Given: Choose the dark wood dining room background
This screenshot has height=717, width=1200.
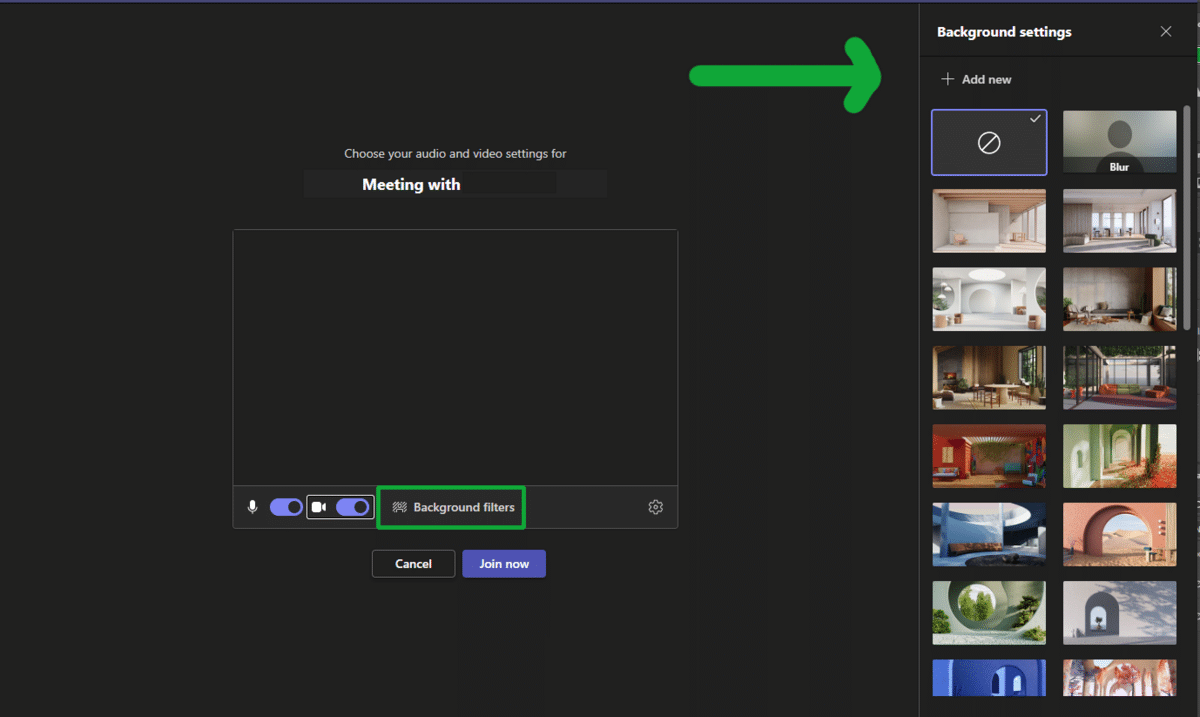Looking at the screenshot, I should click(989, 377).
